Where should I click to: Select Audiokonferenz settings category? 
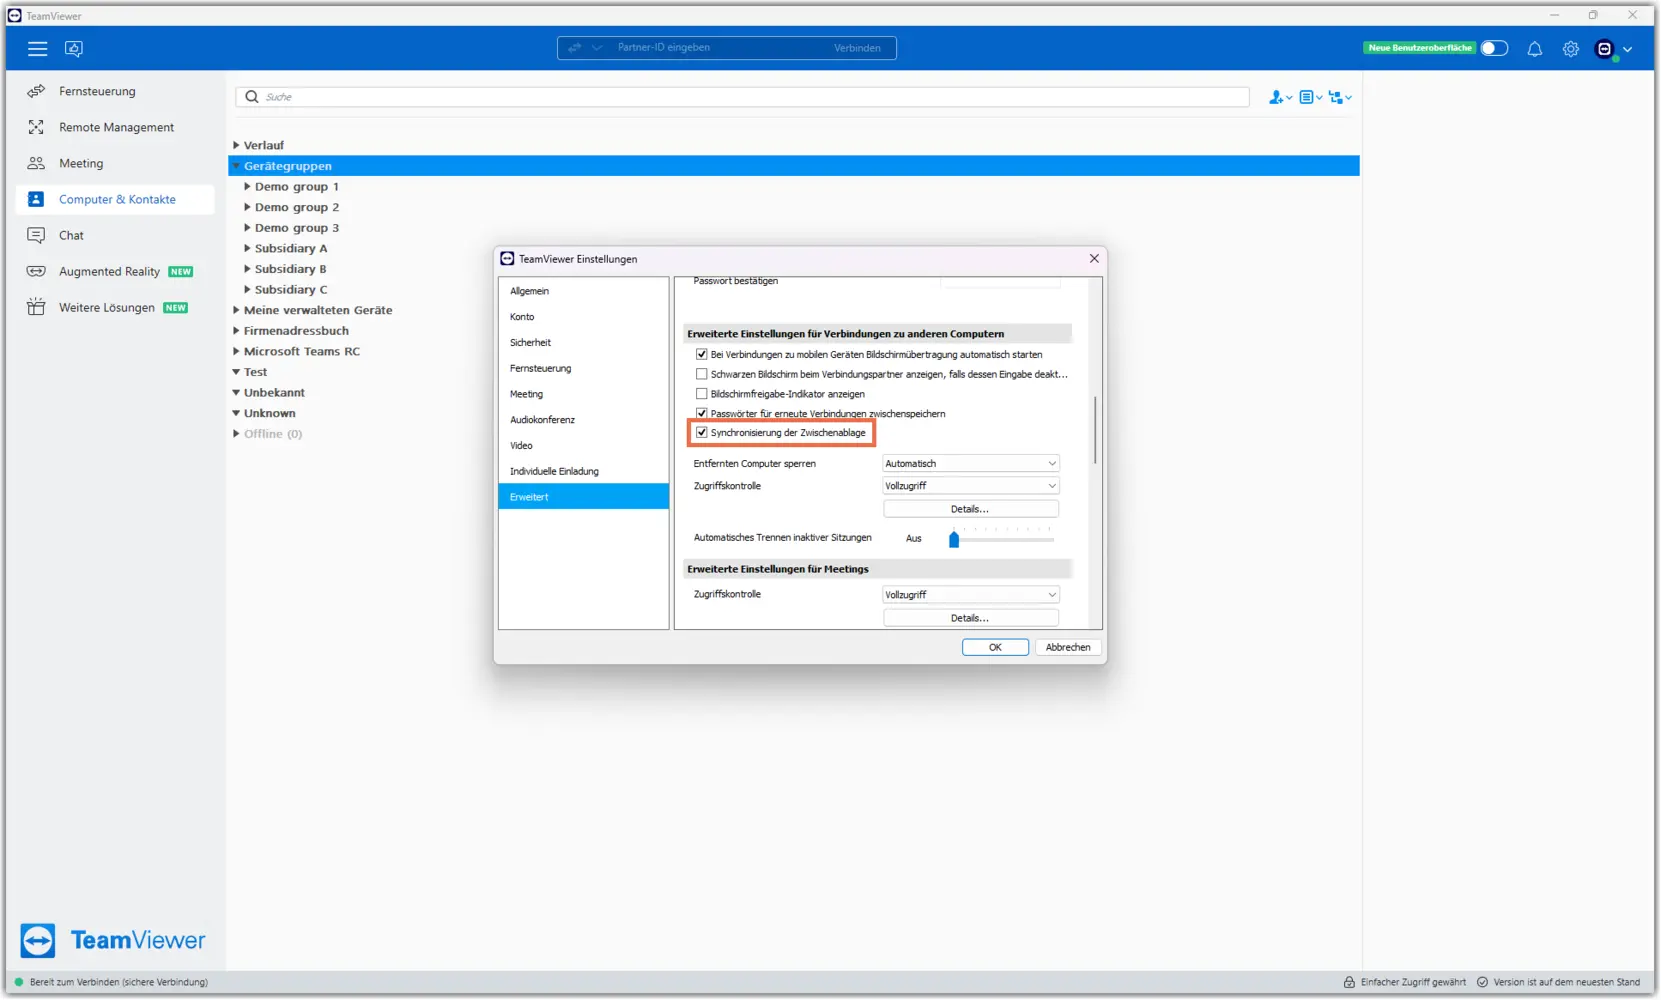[583, 420]
